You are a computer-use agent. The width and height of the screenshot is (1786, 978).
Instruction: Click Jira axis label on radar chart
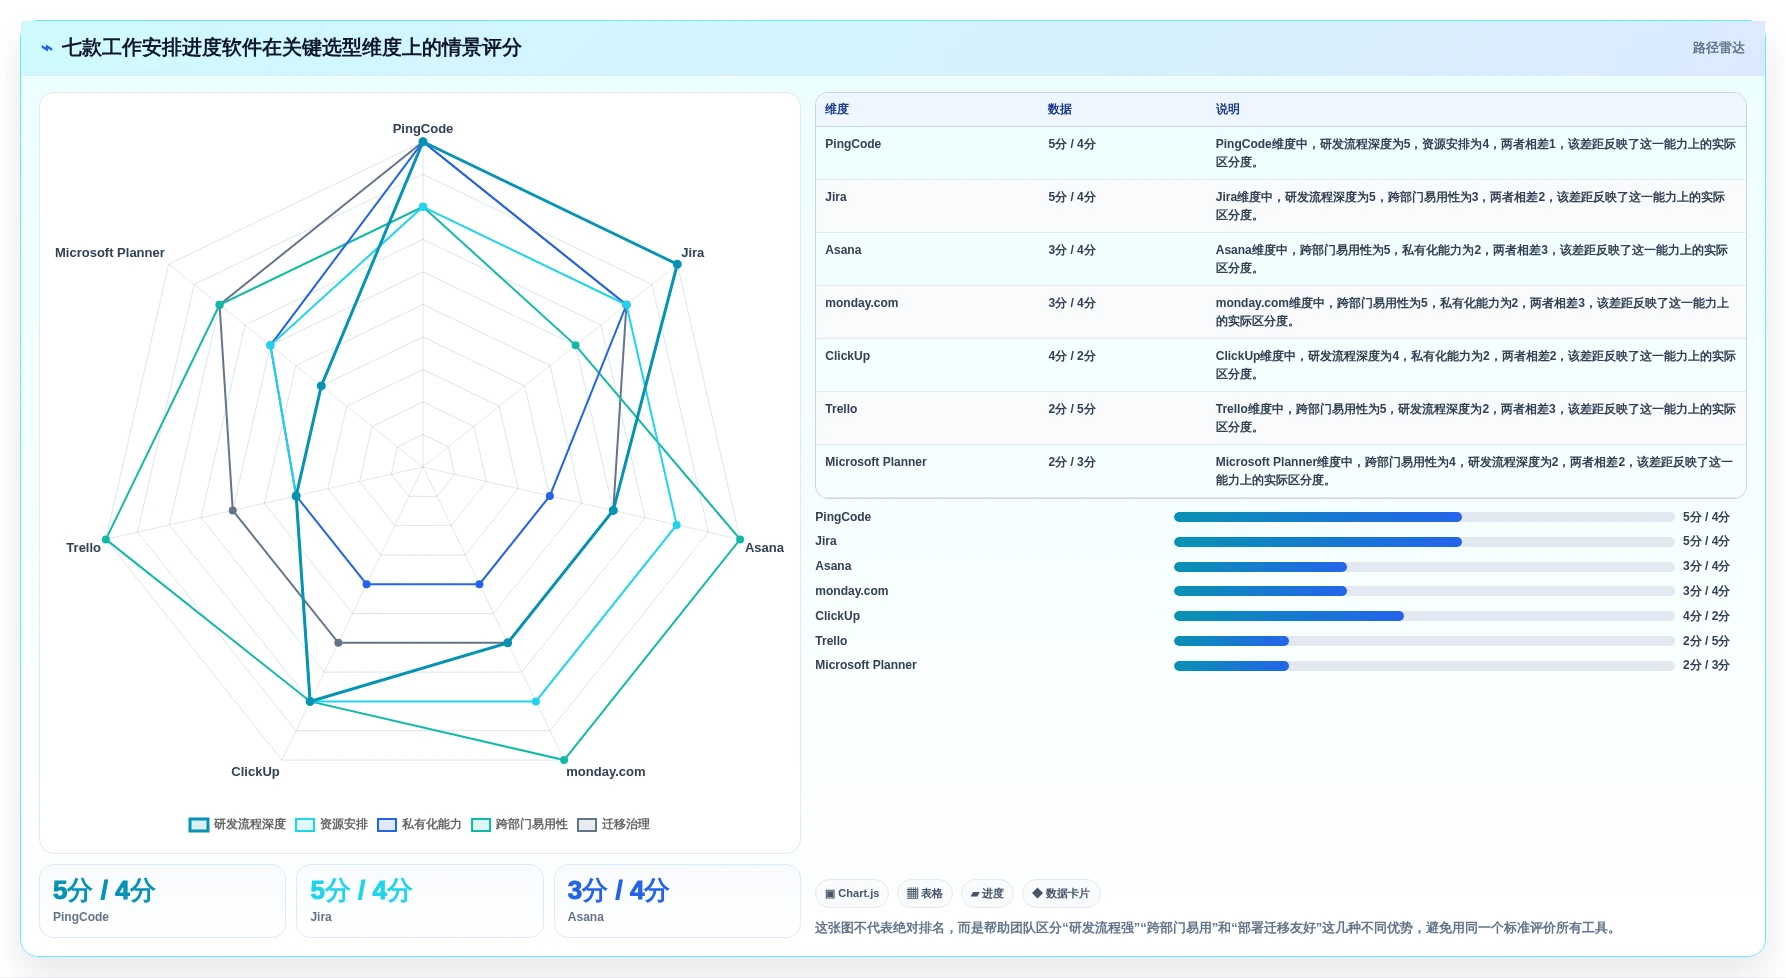693,253
